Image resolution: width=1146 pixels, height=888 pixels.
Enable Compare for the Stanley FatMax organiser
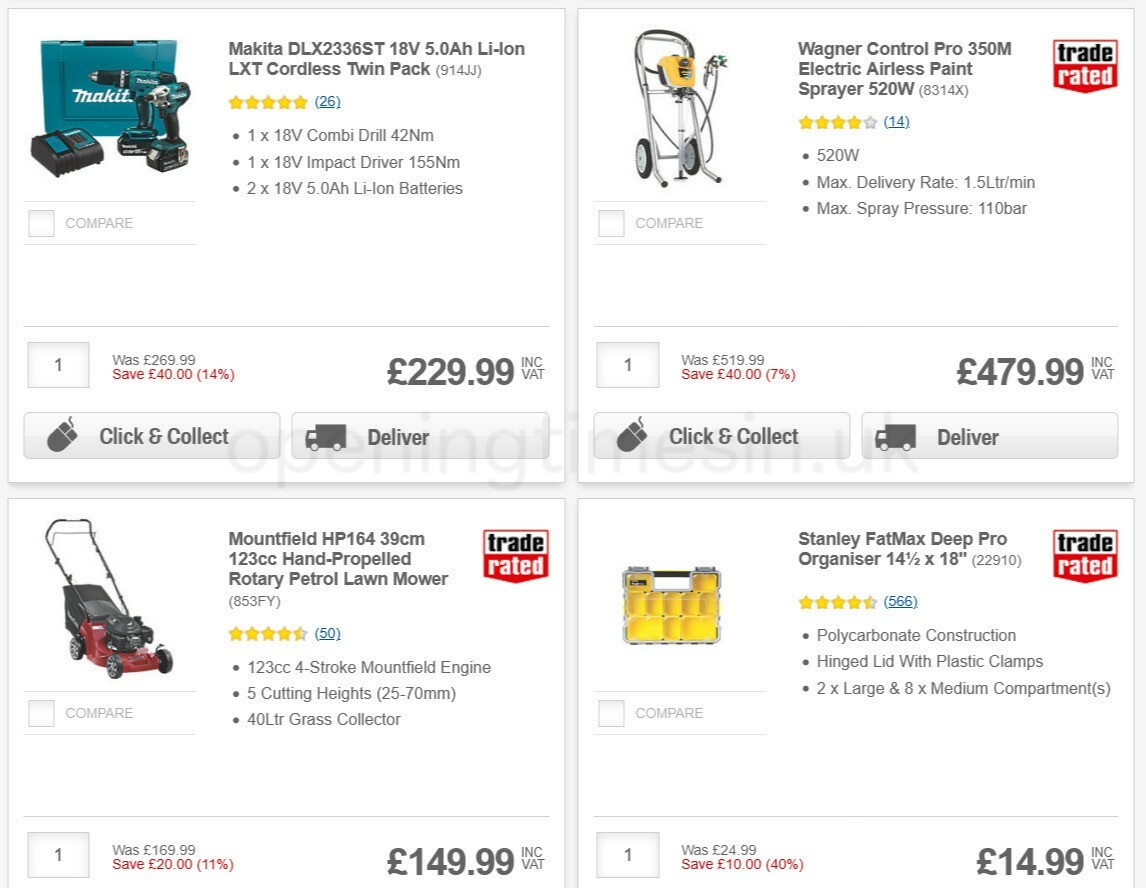(x=610, y=713)
